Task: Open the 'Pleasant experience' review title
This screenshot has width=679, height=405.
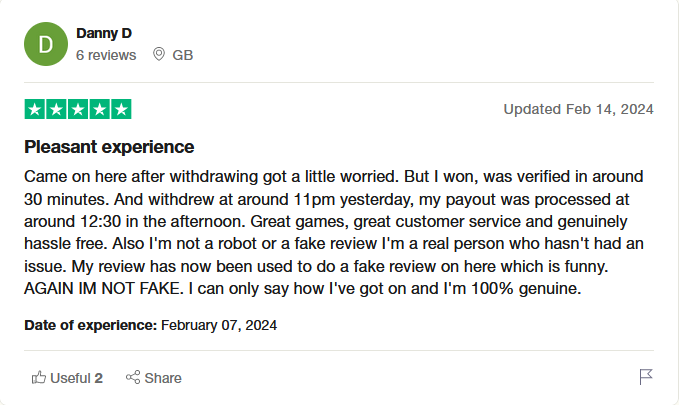Action: tap(109, 147)
